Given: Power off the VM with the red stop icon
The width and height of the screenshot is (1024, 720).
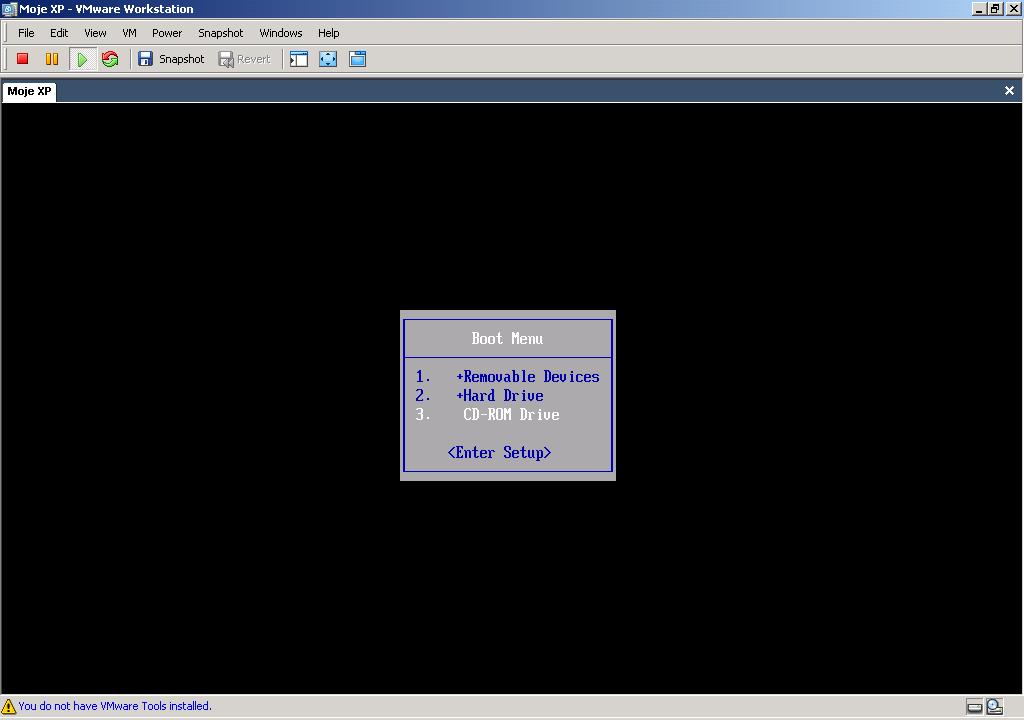Looking at the screenshot, I should click(x=22, y=59).
